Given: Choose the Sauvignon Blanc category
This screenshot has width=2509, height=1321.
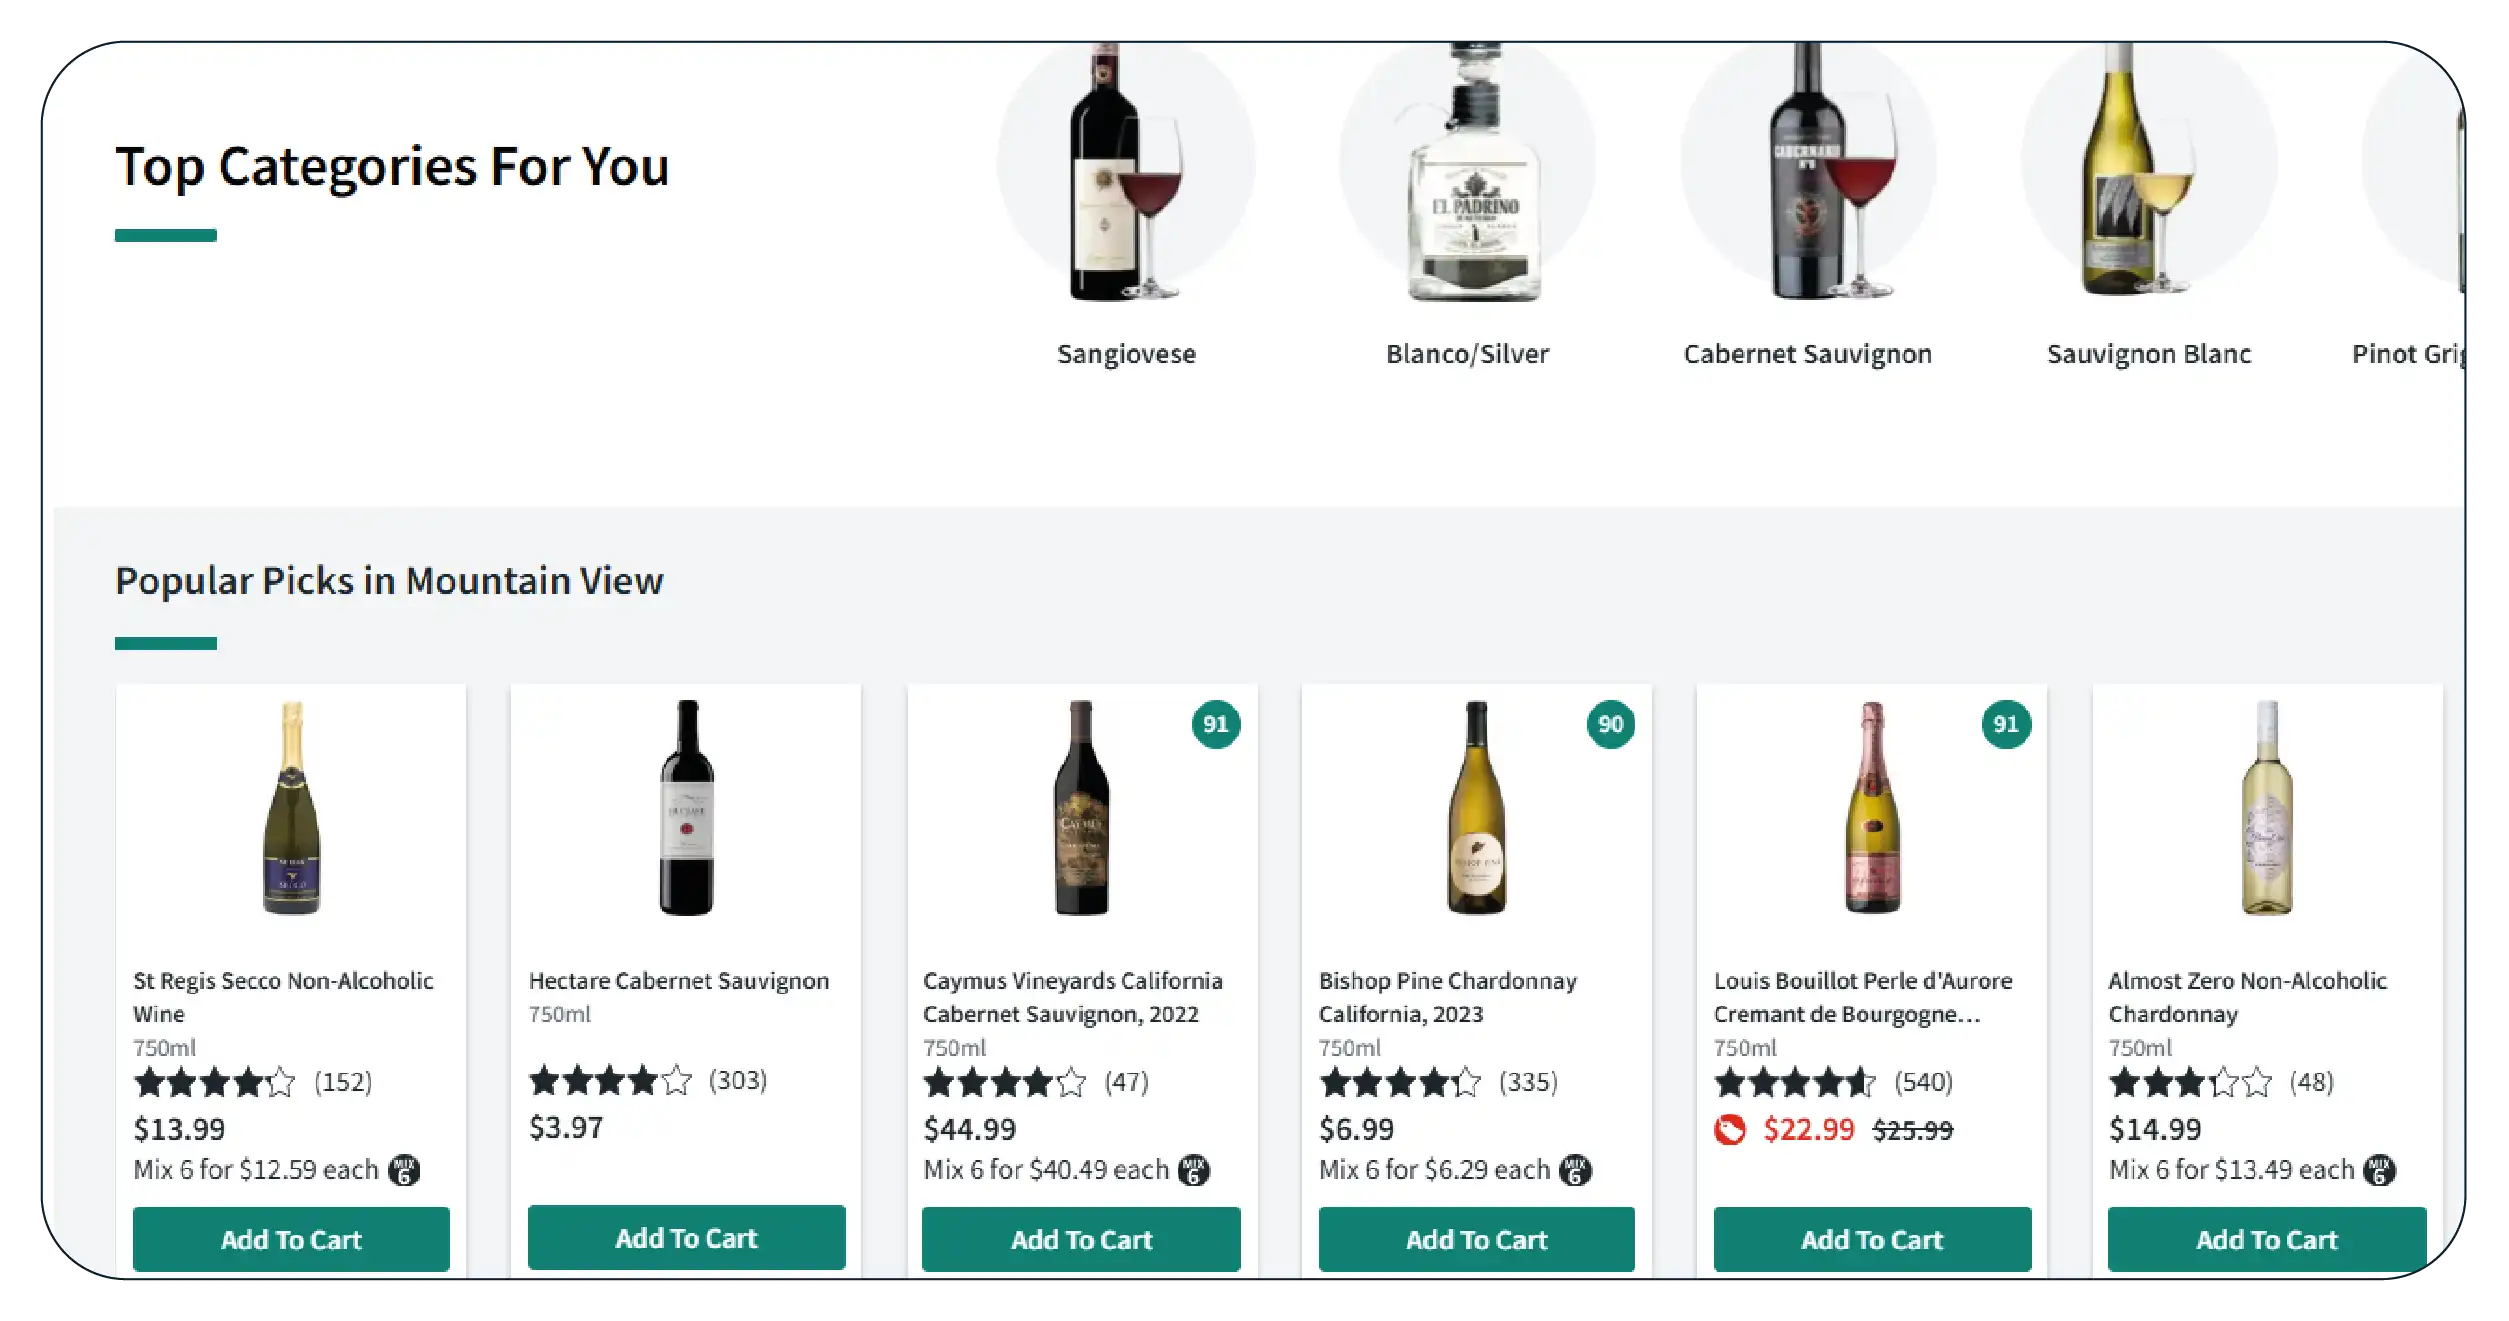Looking at the screenshot, I should [x=2149, y=353].
